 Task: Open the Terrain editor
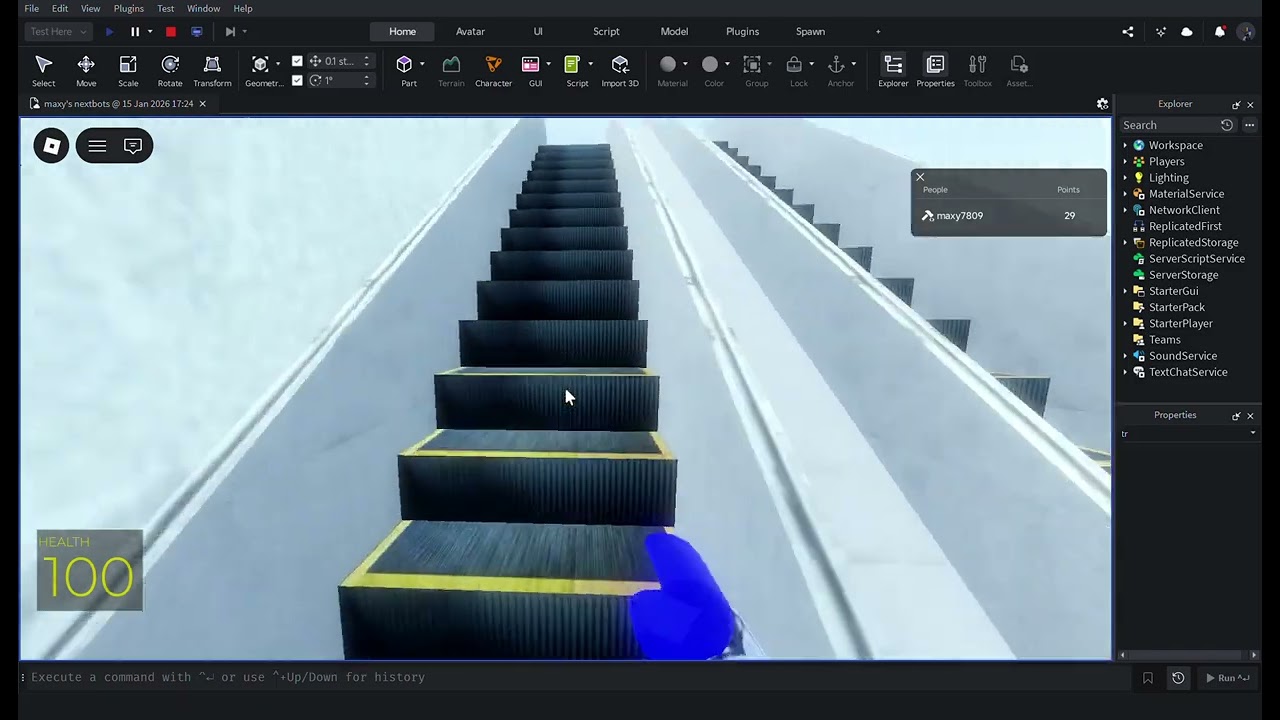pyautogui.click(x=451, y=71)
